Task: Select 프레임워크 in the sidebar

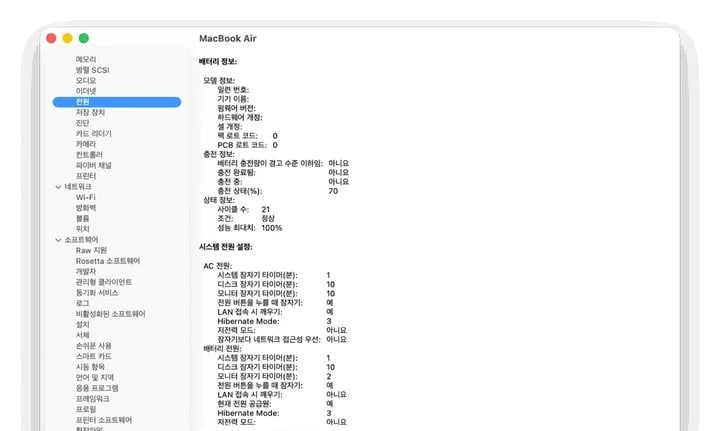Action: tap(93, 398)
